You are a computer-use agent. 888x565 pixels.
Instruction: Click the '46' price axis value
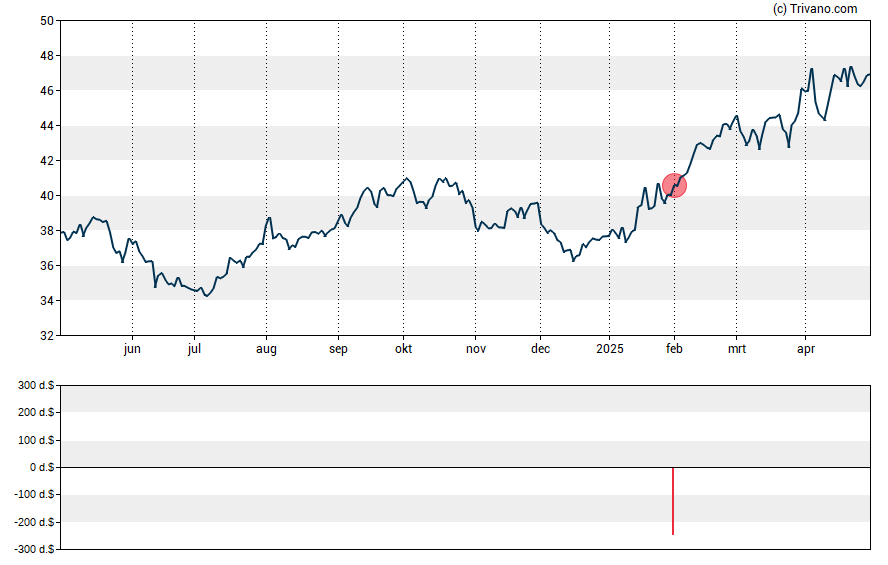tap(47, 91)
